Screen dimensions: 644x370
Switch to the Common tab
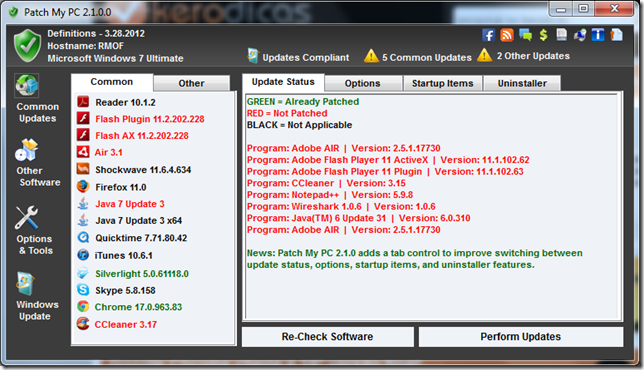coord(112,82)
